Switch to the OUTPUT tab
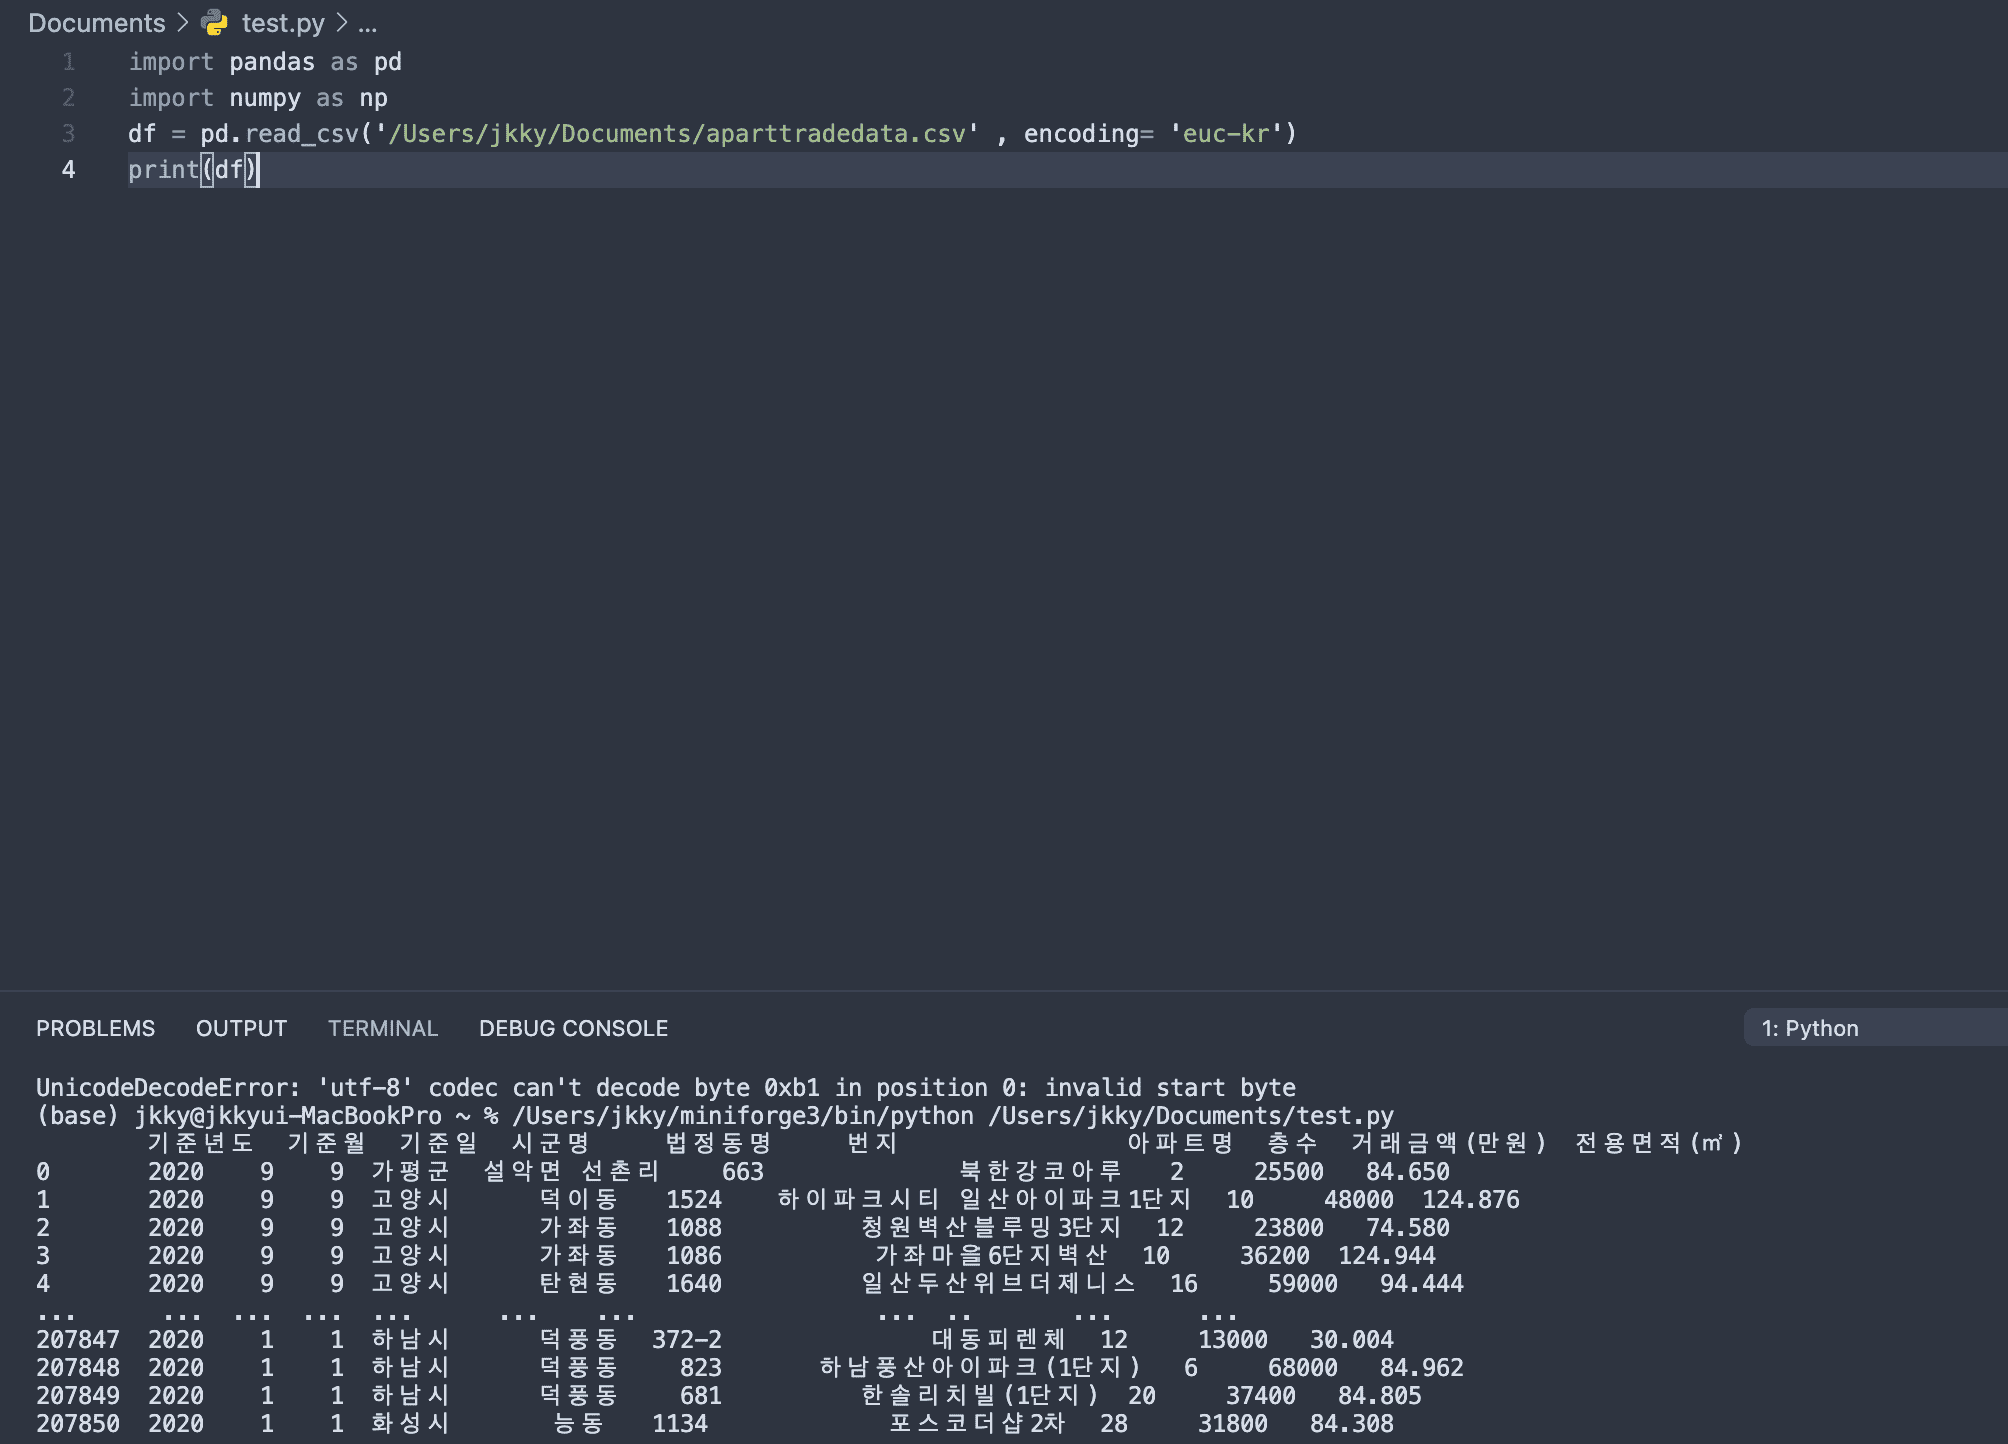This screenshot has width=2008, height=1444. pyautogui.click(x=241, y=1028)
